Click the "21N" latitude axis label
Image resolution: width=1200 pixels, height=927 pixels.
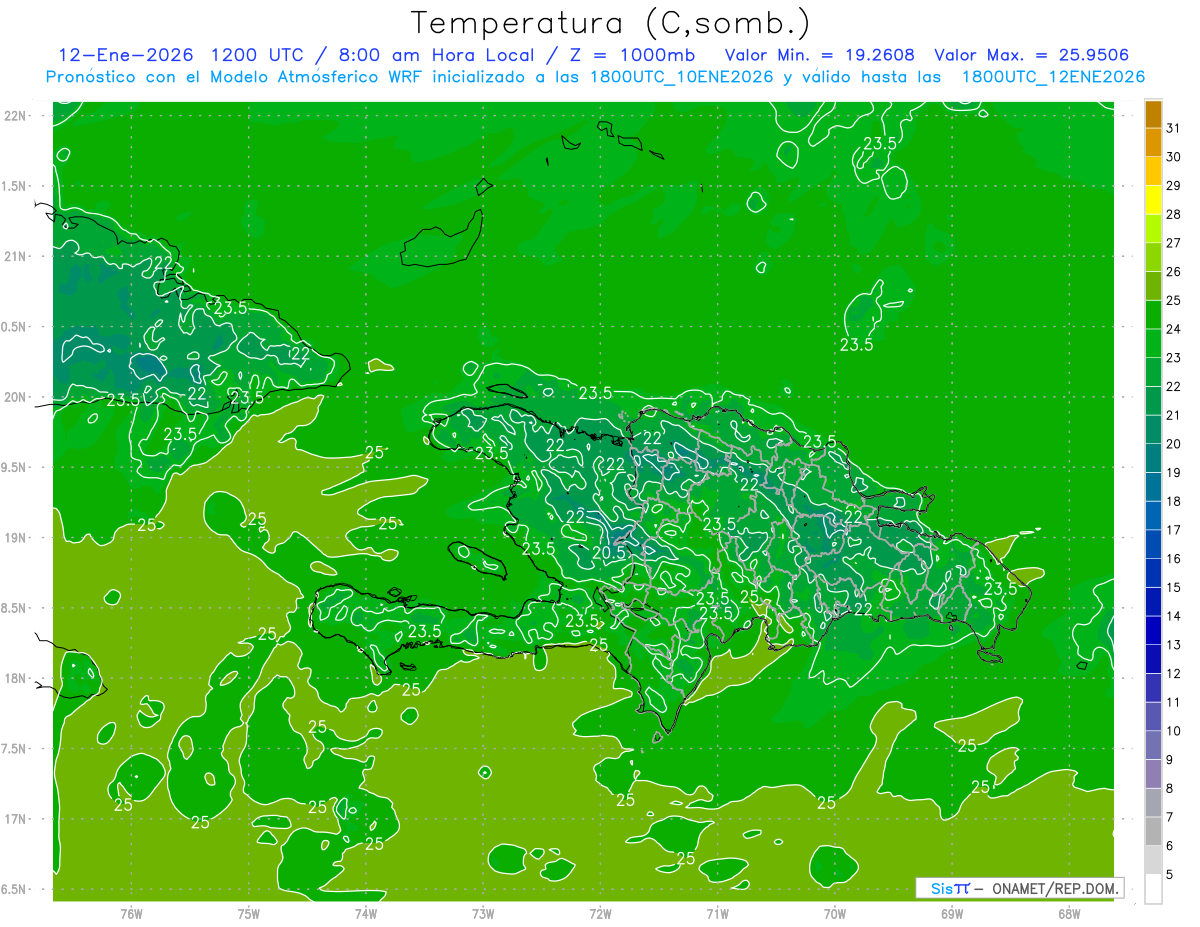pos(17,256)
